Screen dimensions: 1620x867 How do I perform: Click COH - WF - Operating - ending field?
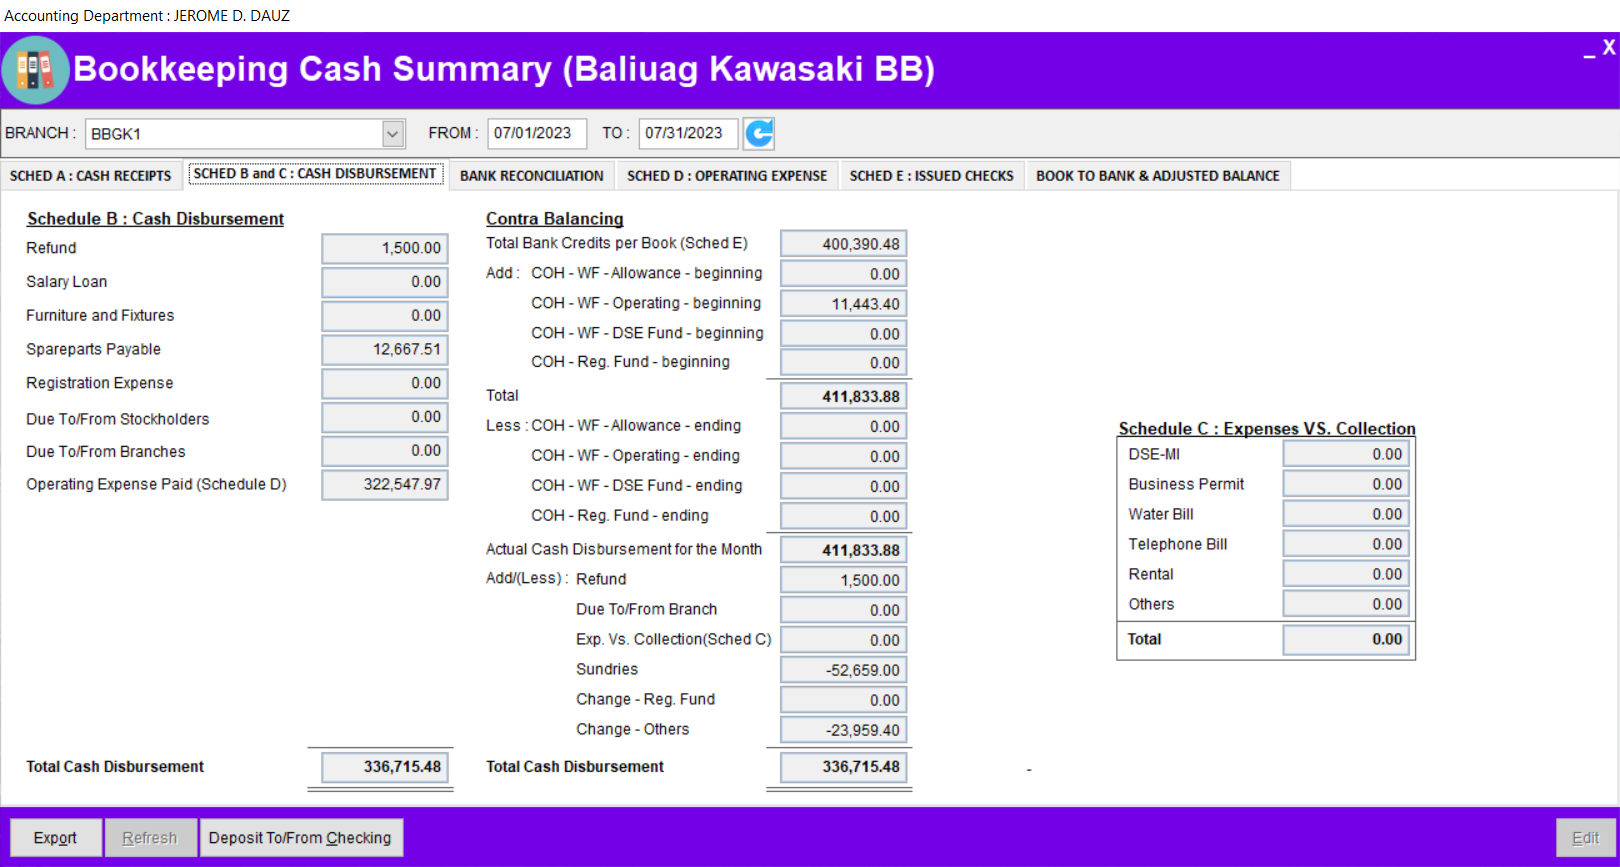point(844,457)
